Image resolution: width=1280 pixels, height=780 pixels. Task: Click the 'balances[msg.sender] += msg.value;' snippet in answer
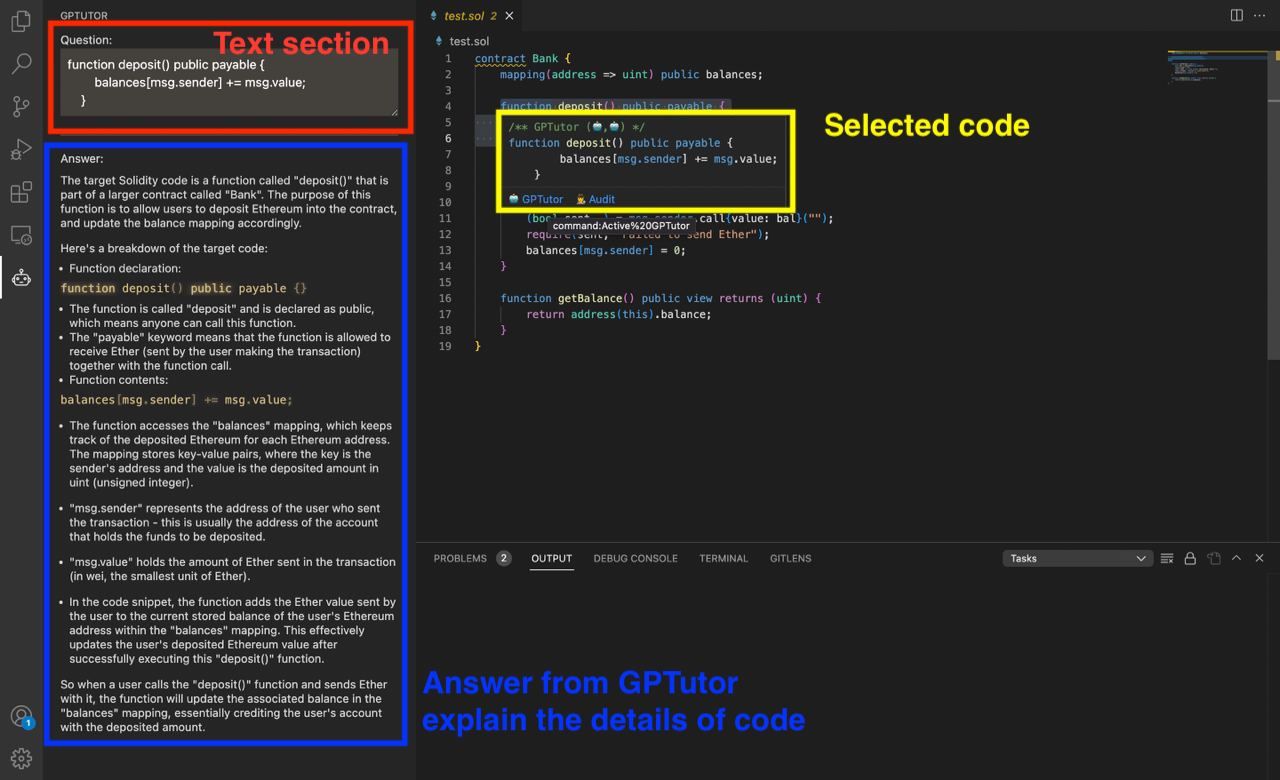click(x=177, y=400)
